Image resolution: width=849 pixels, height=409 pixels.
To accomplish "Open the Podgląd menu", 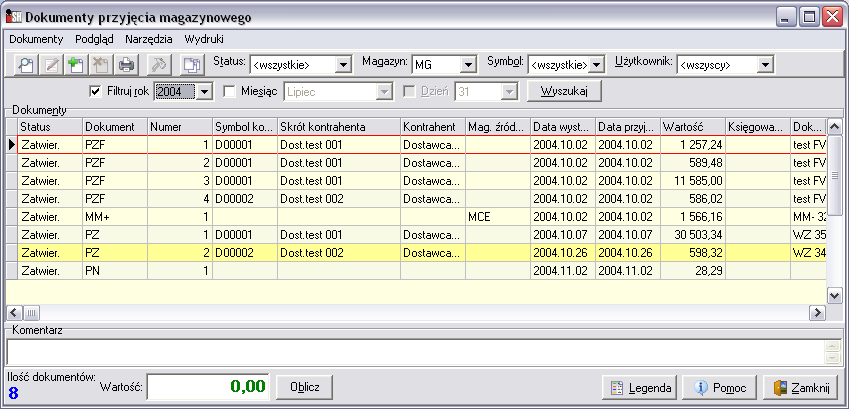I will click(x=94, y=39).
